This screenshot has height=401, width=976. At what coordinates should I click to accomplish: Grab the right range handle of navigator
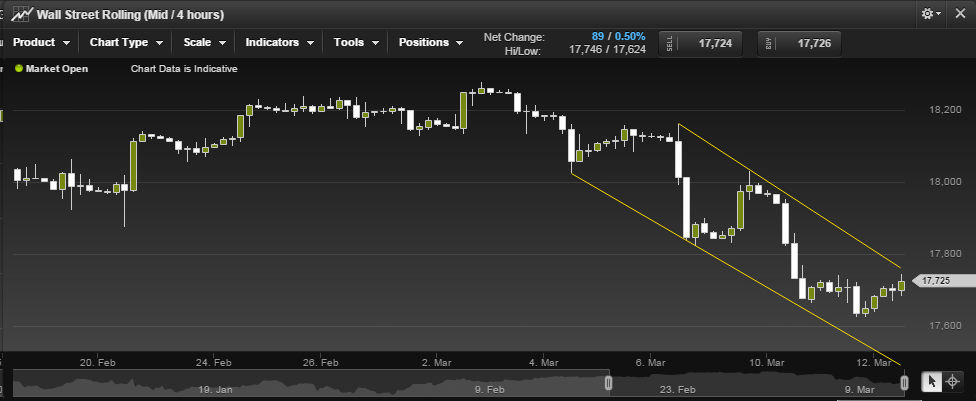[904, 383]
